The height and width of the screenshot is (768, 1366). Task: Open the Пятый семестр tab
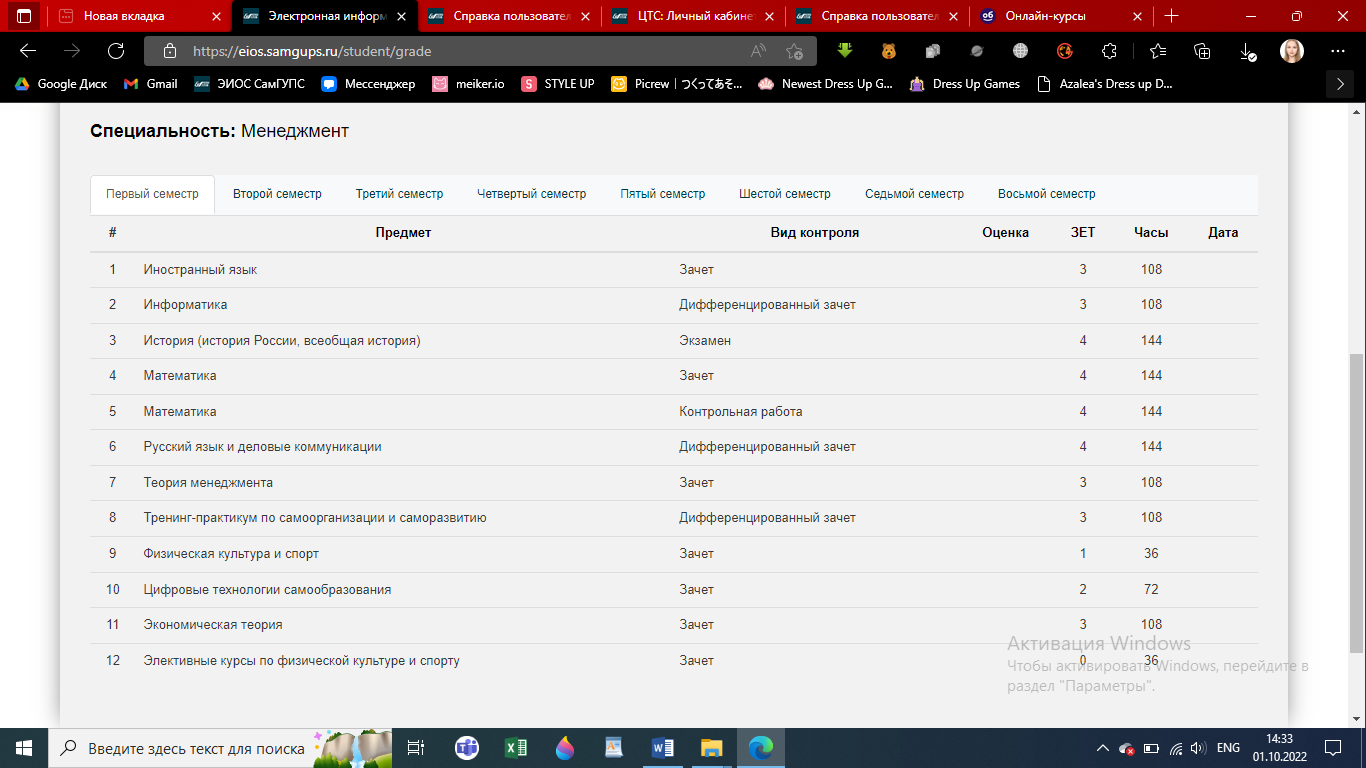coord(662,194)
